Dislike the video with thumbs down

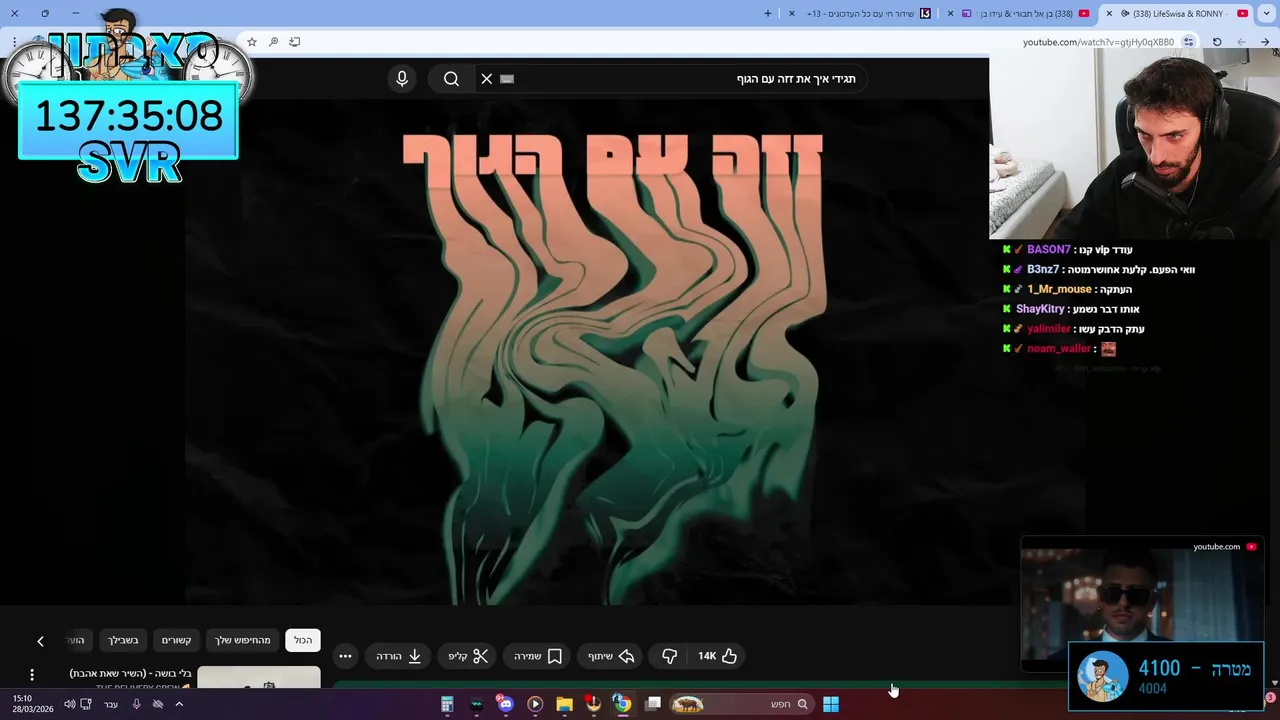tap(669, 656)
